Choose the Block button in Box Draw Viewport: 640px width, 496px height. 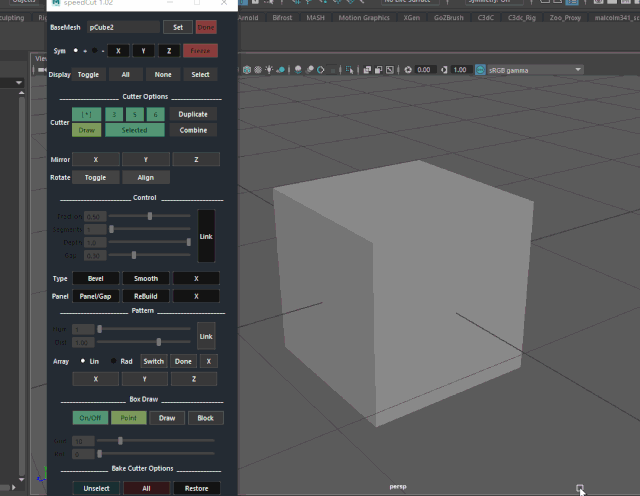tap(205, 418)
